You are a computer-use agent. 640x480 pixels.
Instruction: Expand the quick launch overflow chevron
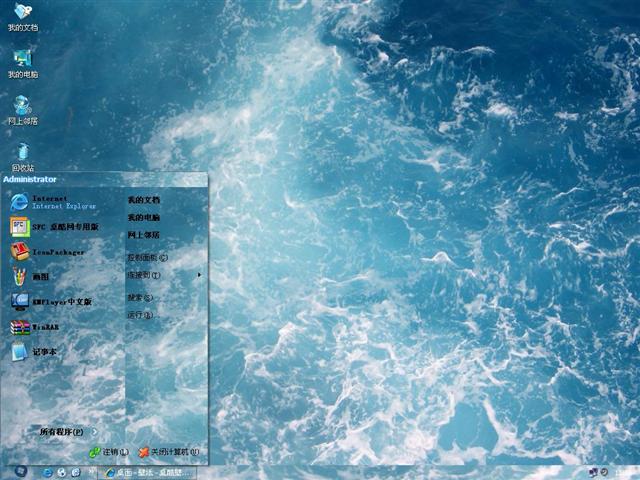[92, 471]
